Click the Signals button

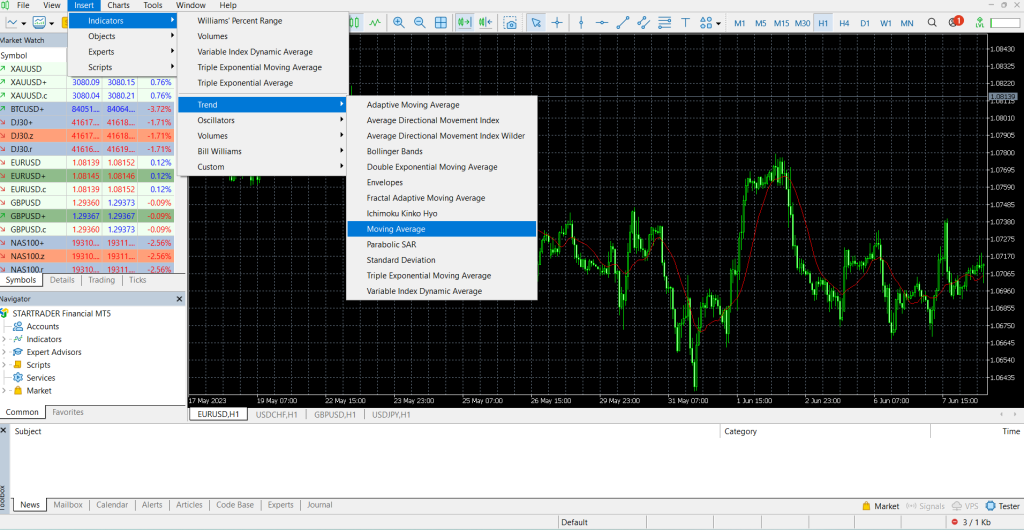(926, 506)
